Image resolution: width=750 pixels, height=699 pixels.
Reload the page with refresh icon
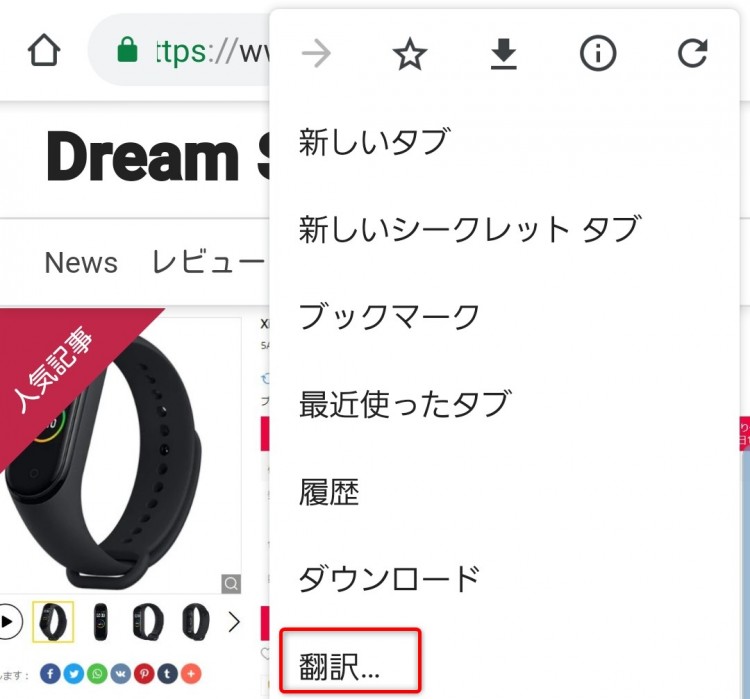(692, 53)
